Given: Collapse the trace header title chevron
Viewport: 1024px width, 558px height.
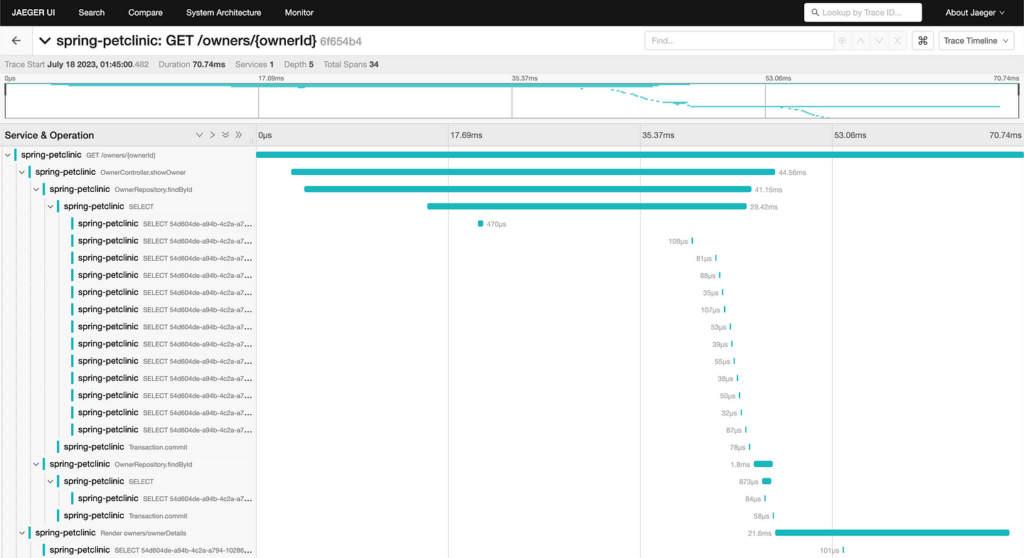Looking at the screenshot, I should click(44, 41).
